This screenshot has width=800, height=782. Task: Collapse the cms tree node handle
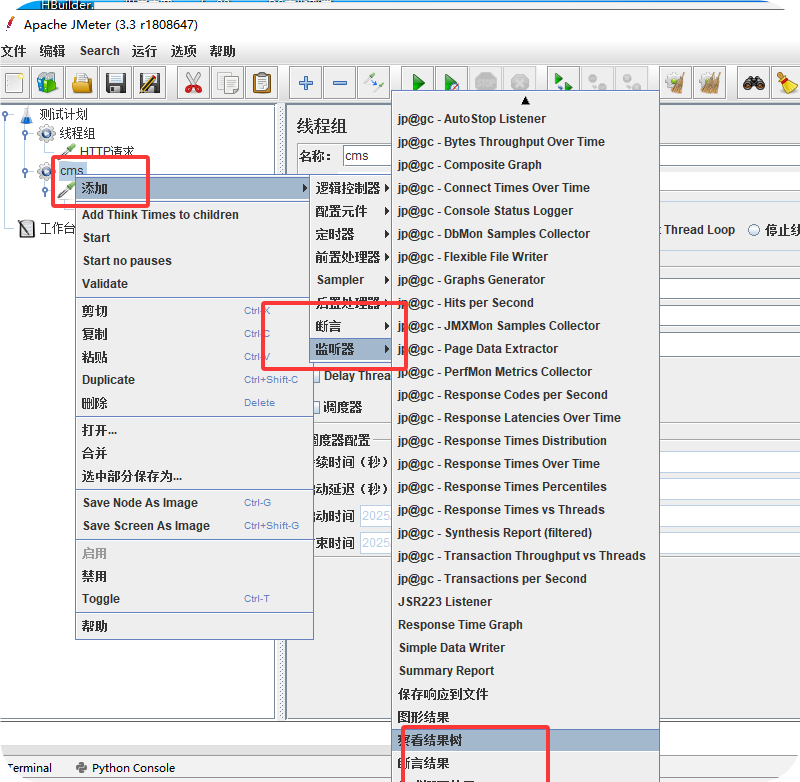(x=24, y=171)
